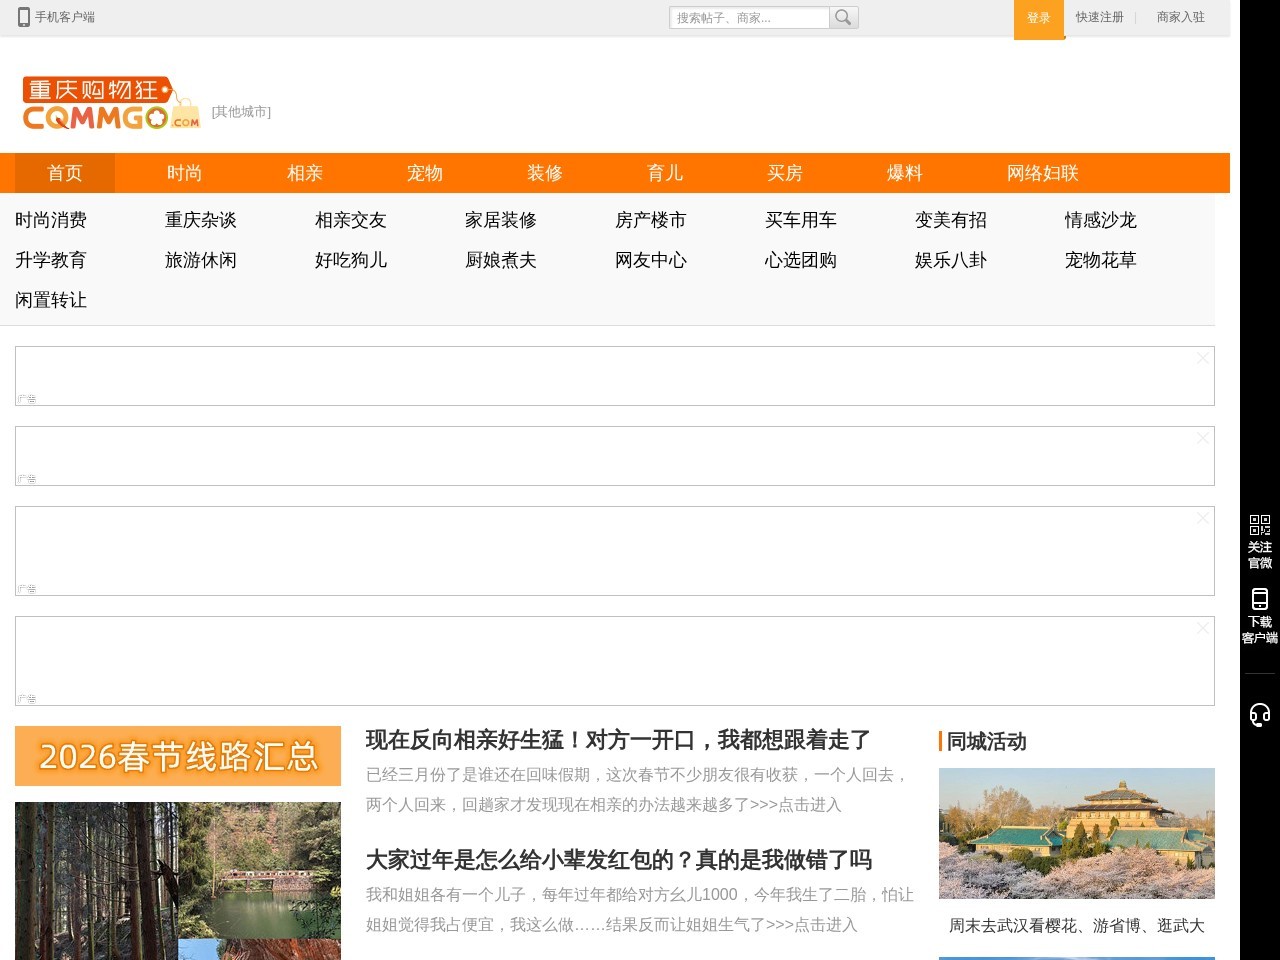Click the search posts input field
This screenshot has height=960, width=1280.
coord(748,17)
